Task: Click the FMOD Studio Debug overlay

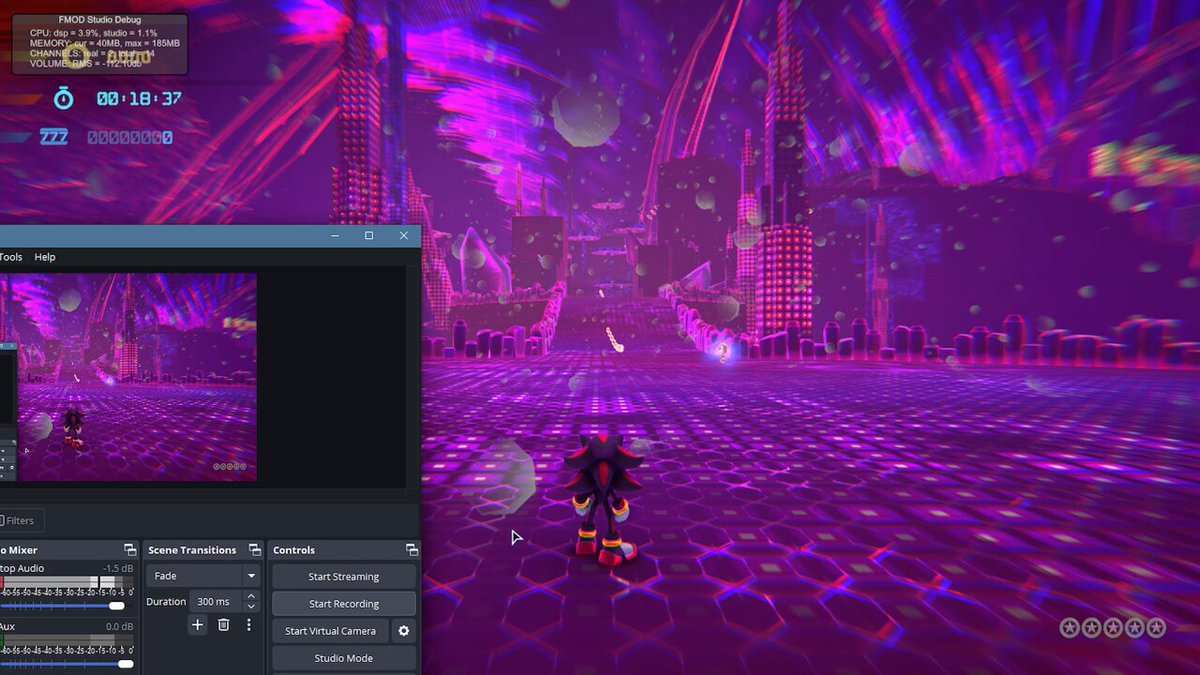Action: pyautogui.click(x=100, y=44)
